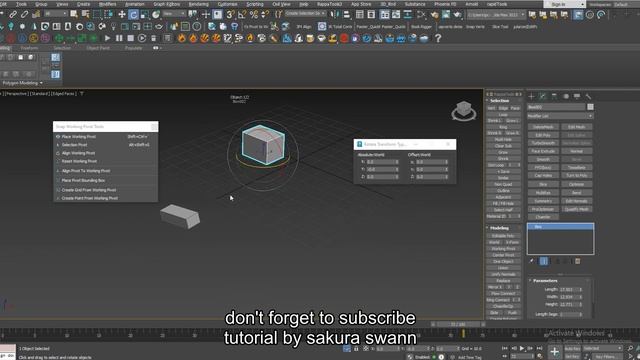Click the Link objects chain icon
Viewport: 640px width, 360px height.
[x=13, y=15]
